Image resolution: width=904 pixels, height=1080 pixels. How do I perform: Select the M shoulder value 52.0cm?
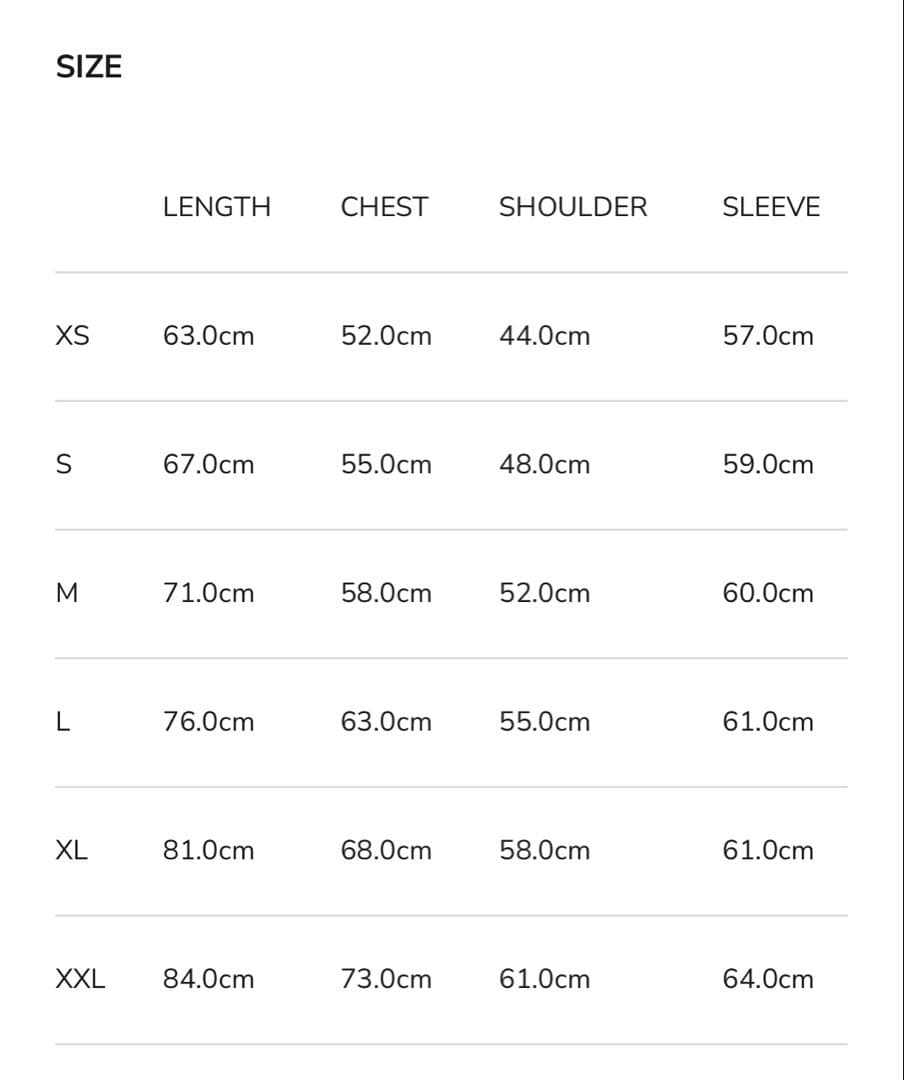coord(544,593)
